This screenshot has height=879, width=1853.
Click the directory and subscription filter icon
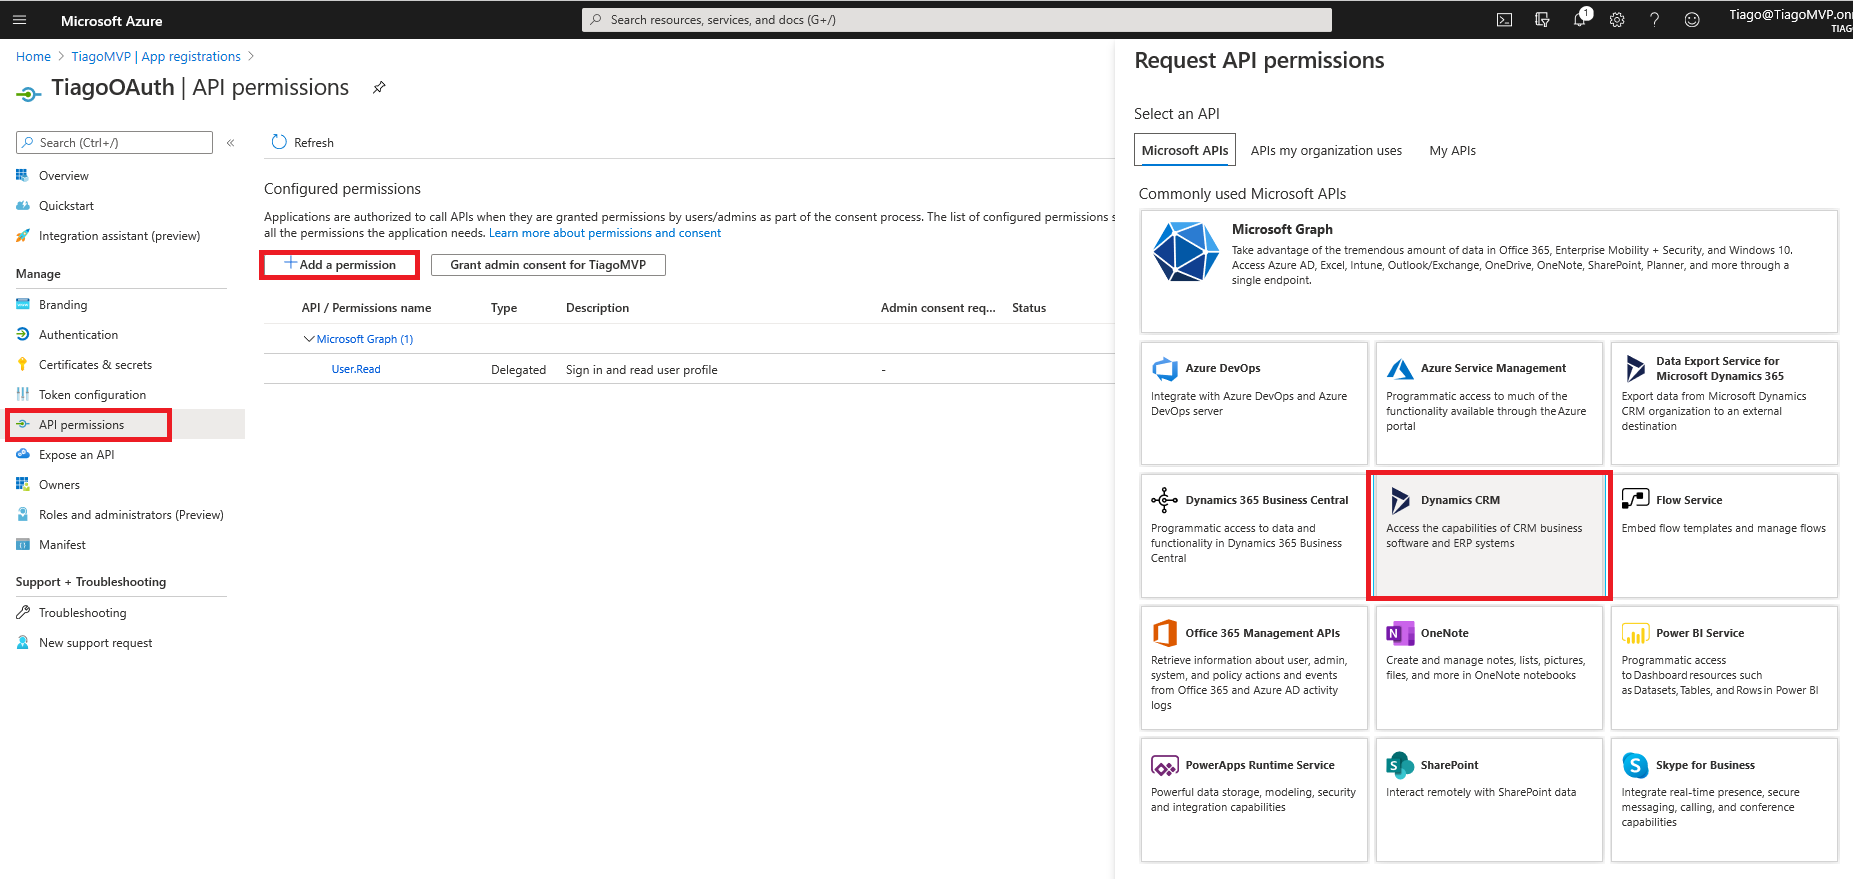pyautogui.click(x=1542, y=20)
